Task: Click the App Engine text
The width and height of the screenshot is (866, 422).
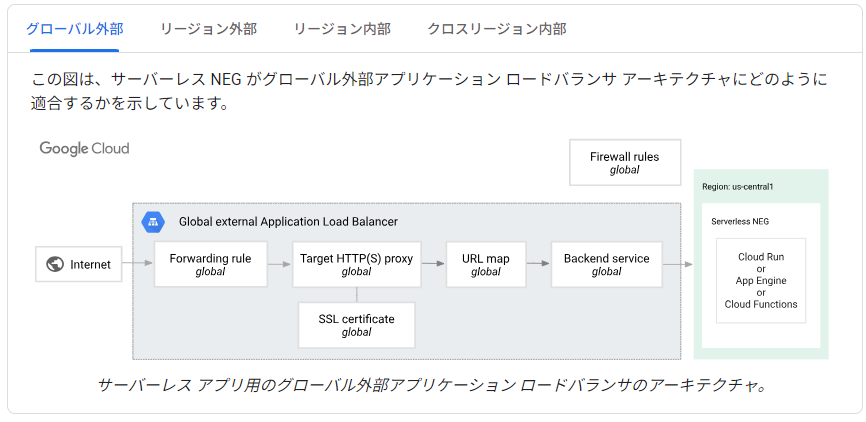Action: 761,281
